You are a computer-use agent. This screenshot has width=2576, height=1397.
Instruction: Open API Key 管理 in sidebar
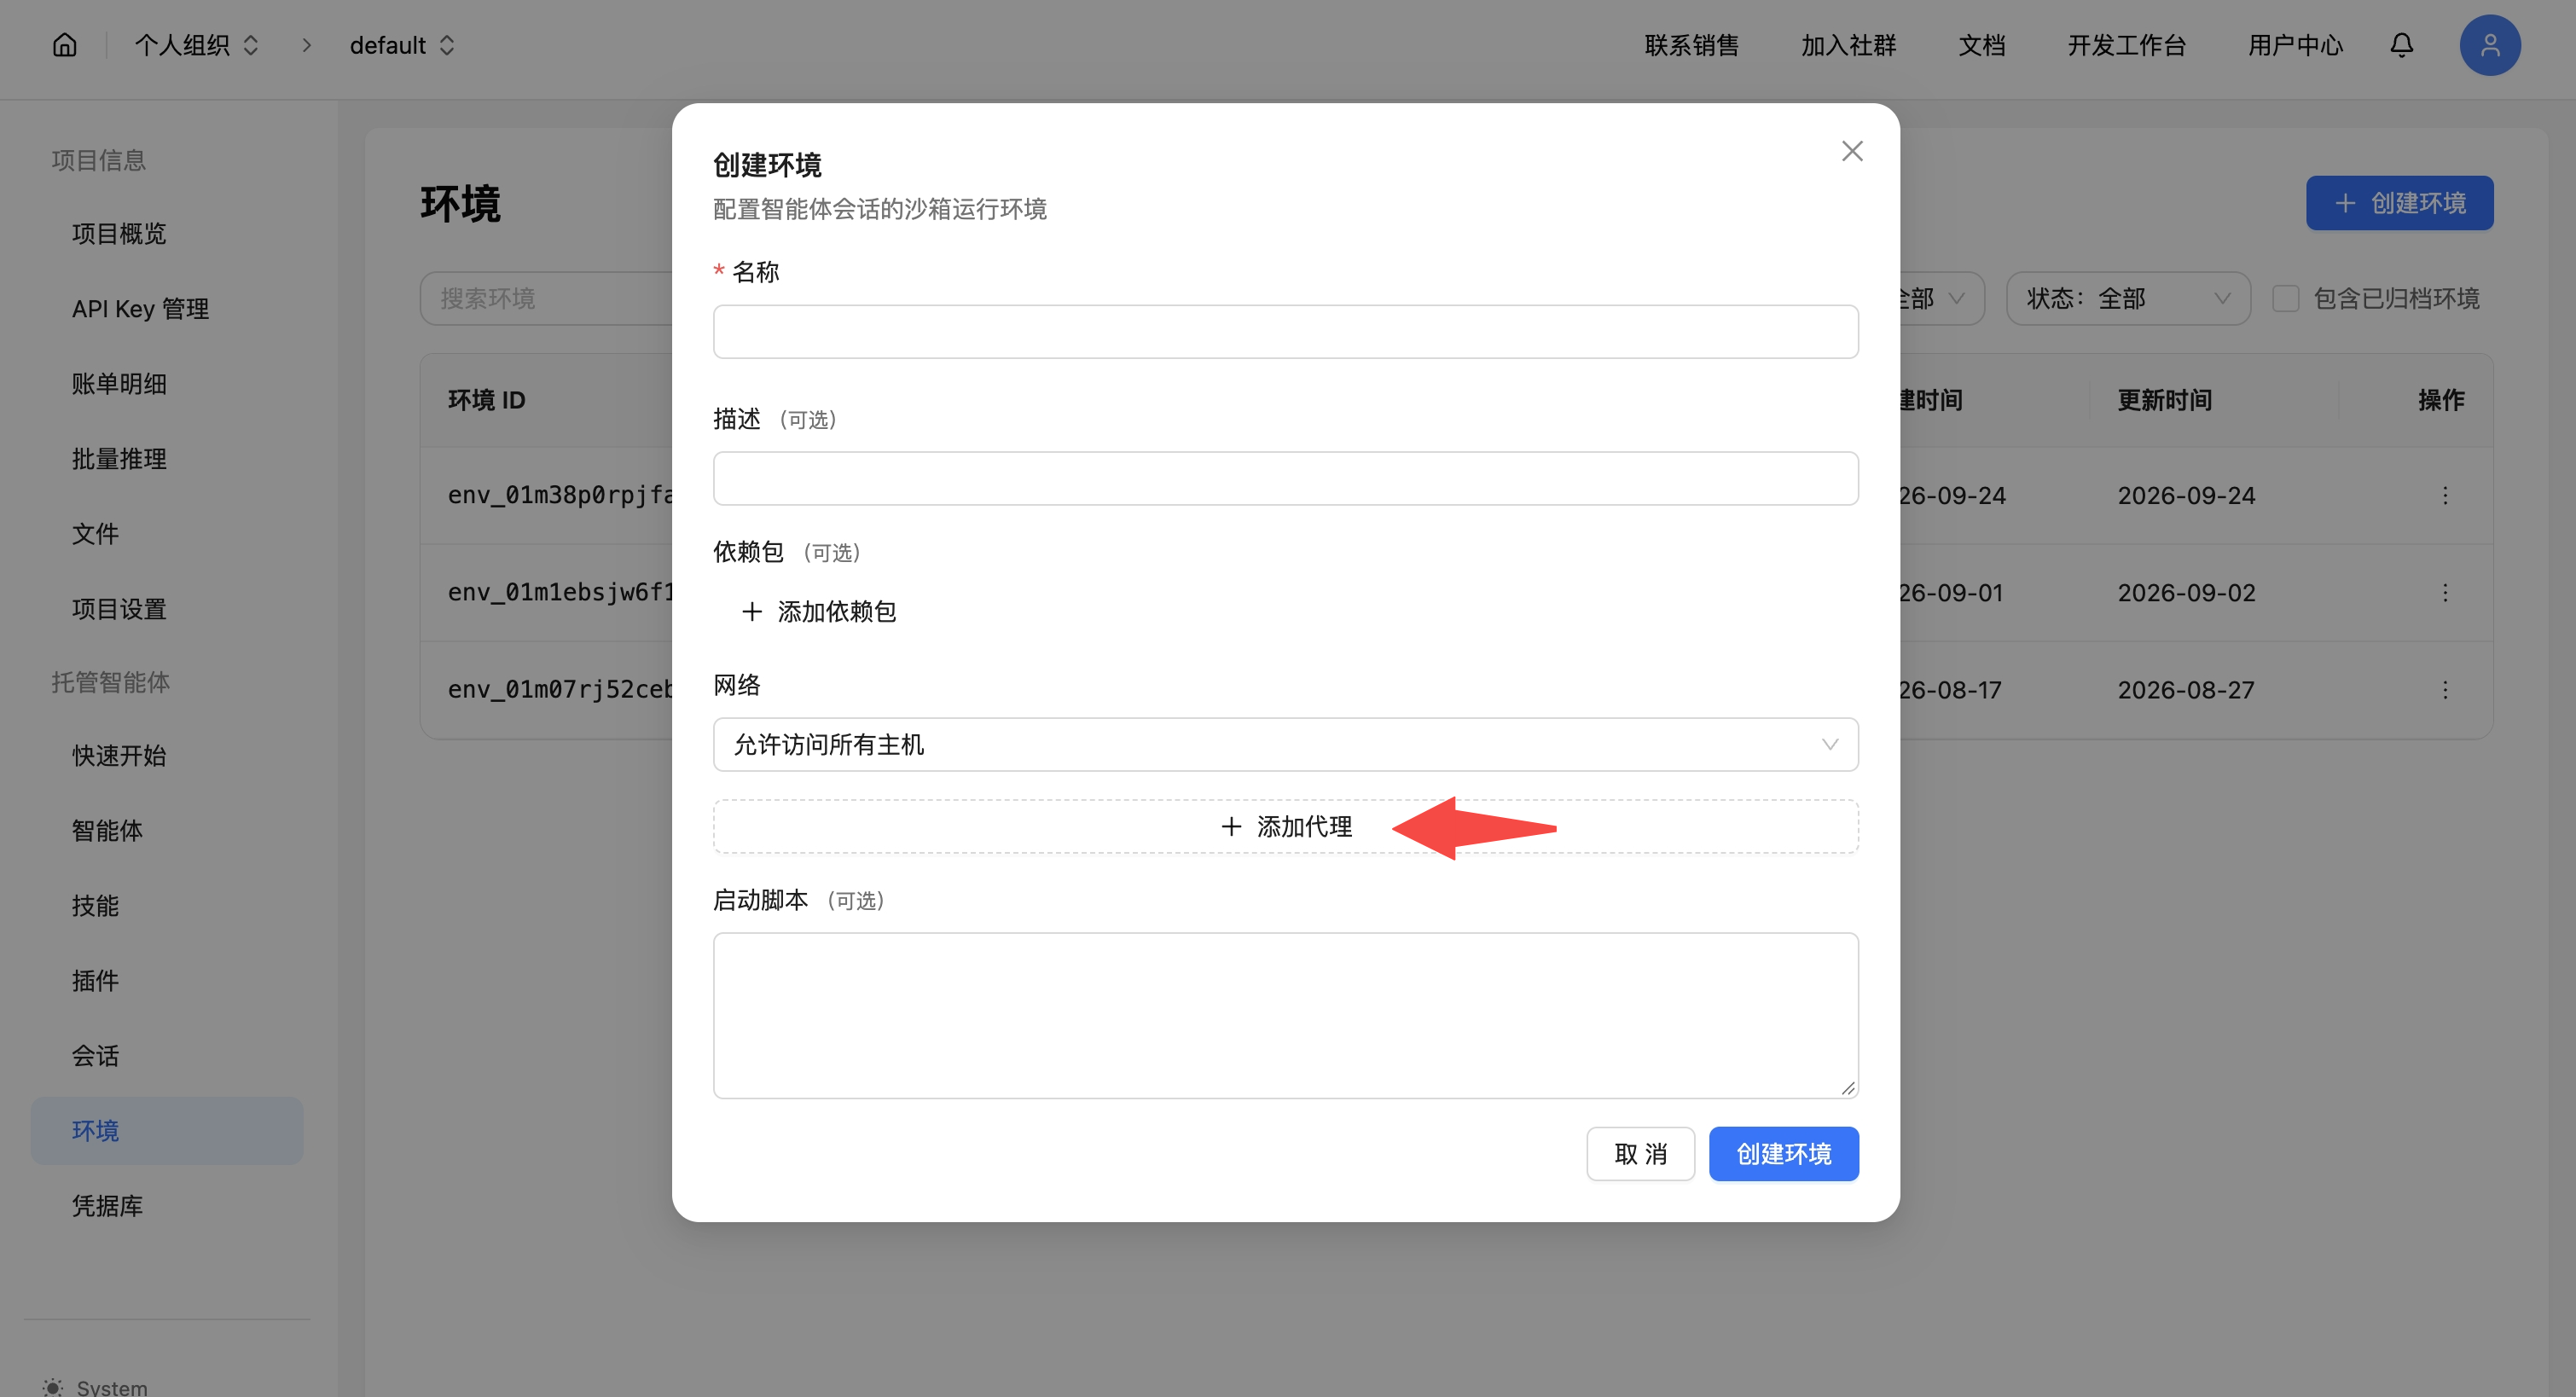[x=140, y=309]
